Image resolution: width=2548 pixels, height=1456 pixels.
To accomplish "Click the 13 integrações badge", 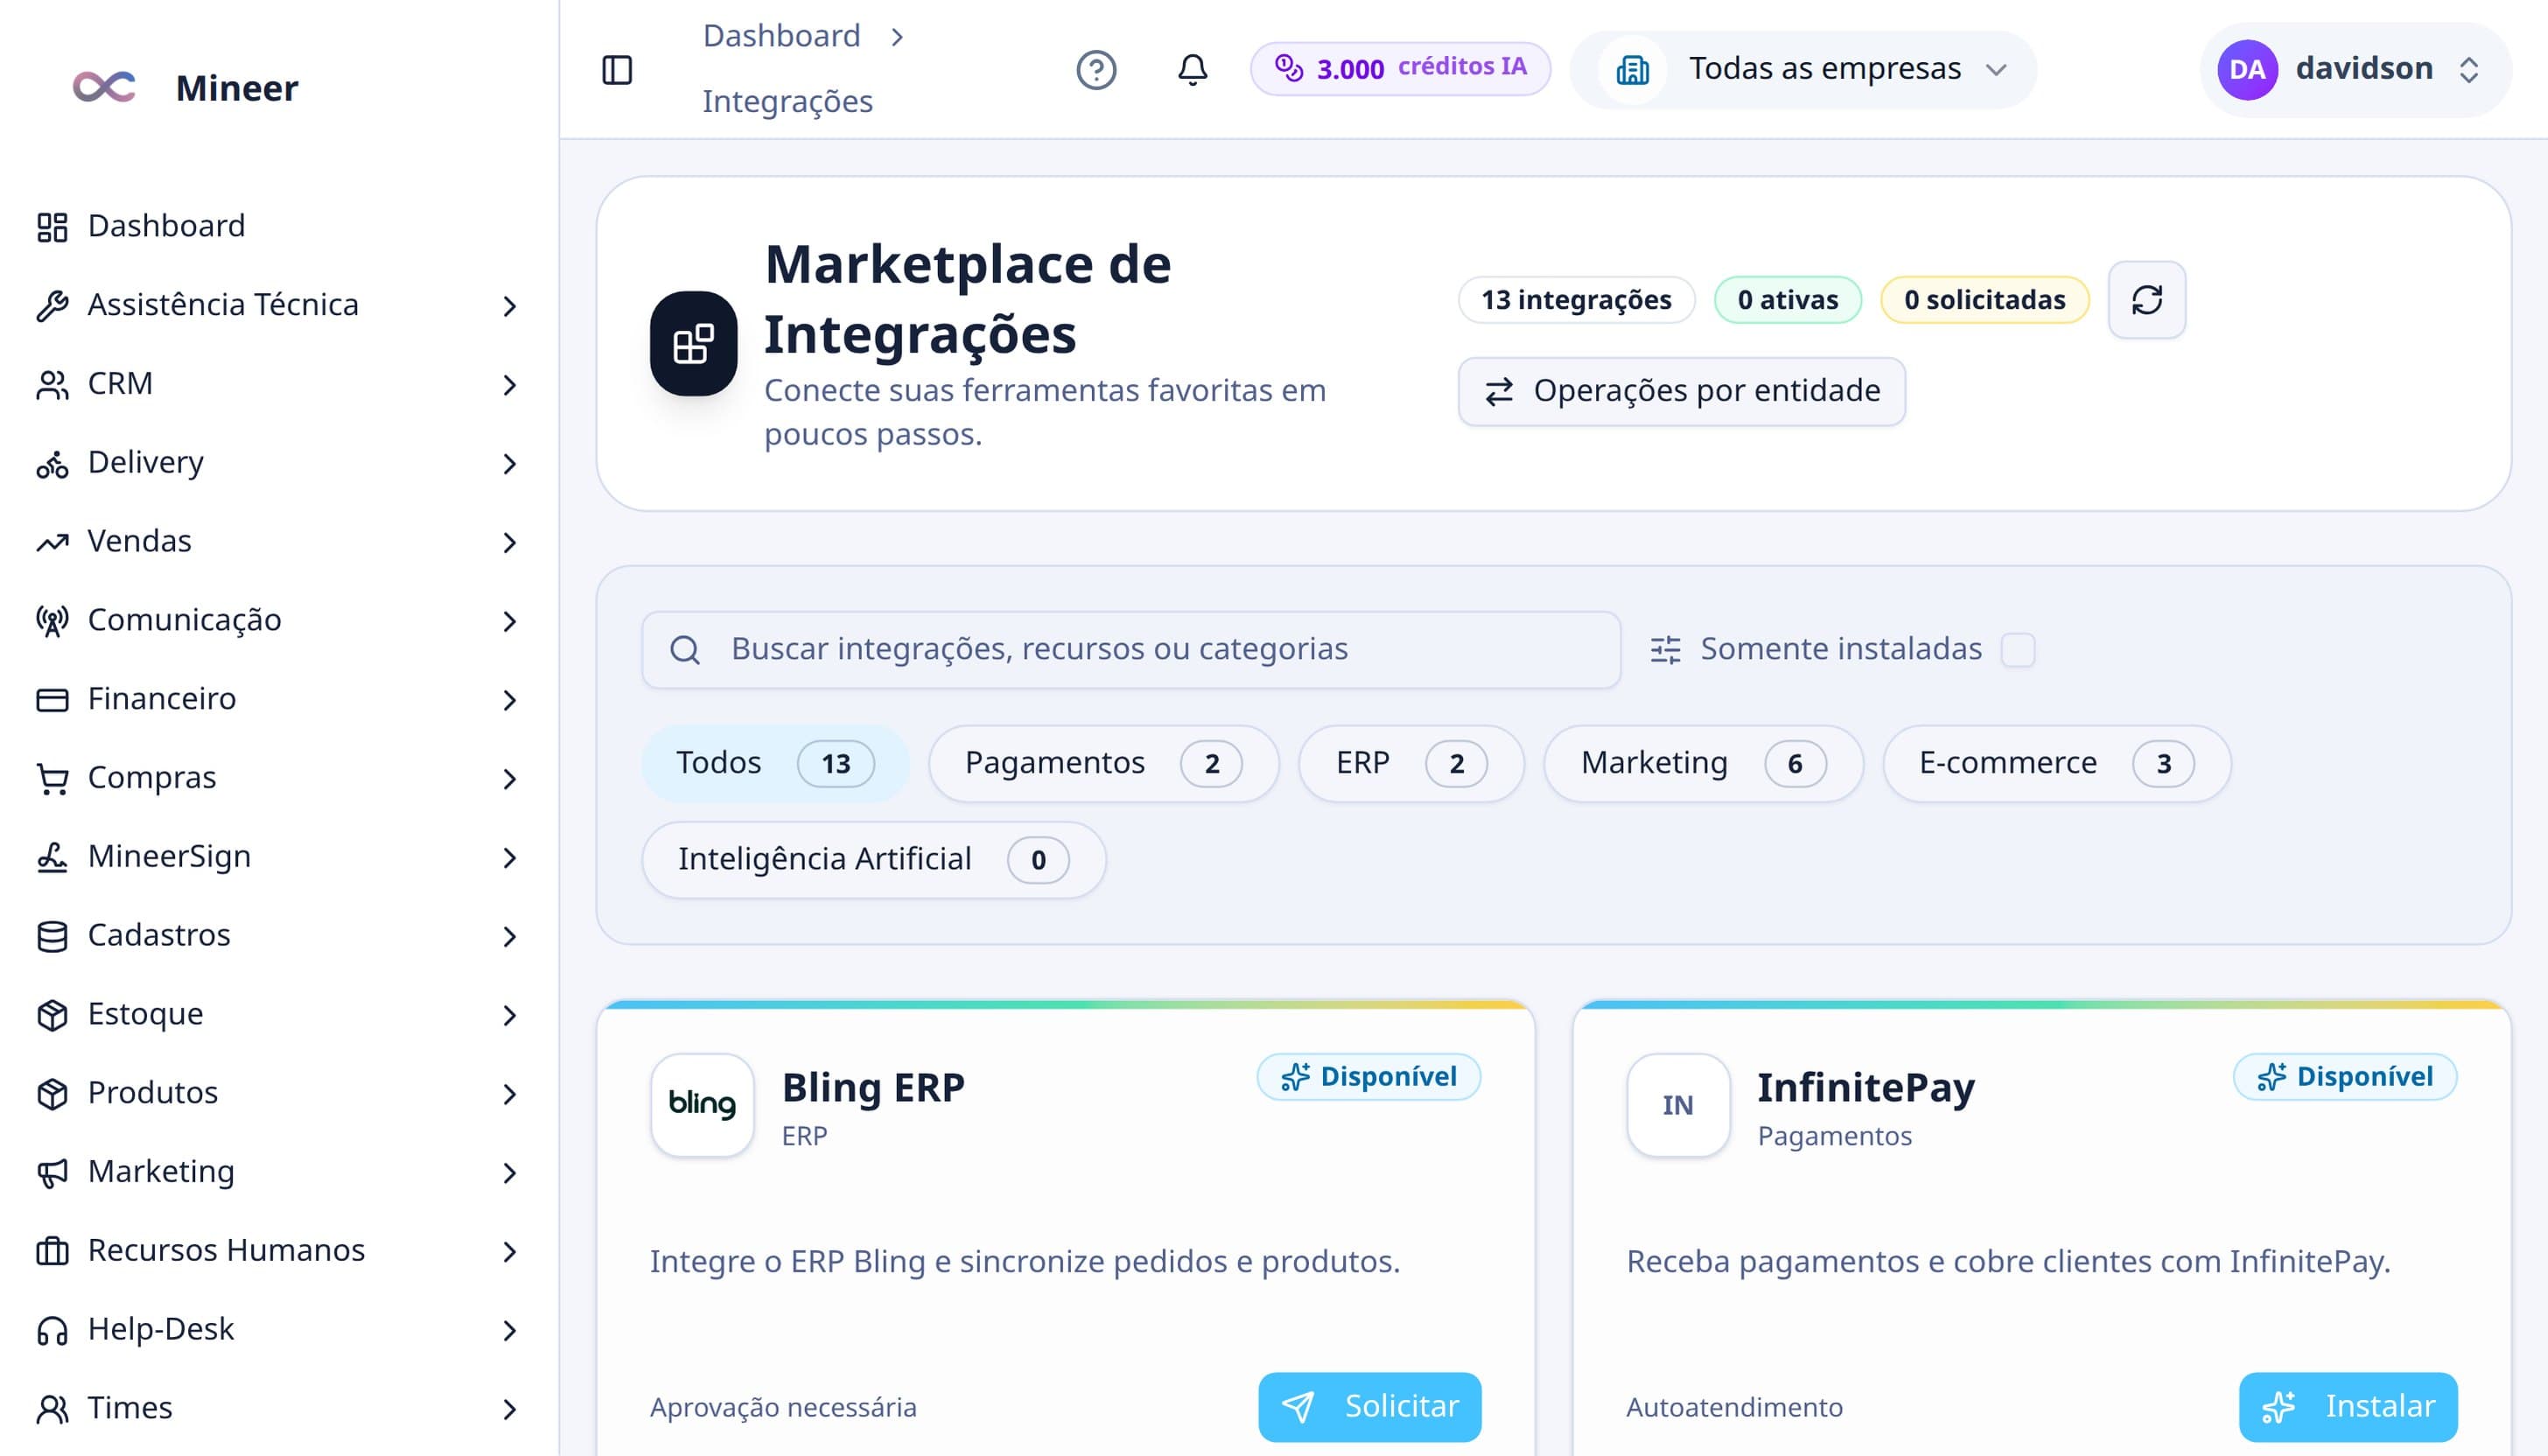I will click(x=1576, y=300).
